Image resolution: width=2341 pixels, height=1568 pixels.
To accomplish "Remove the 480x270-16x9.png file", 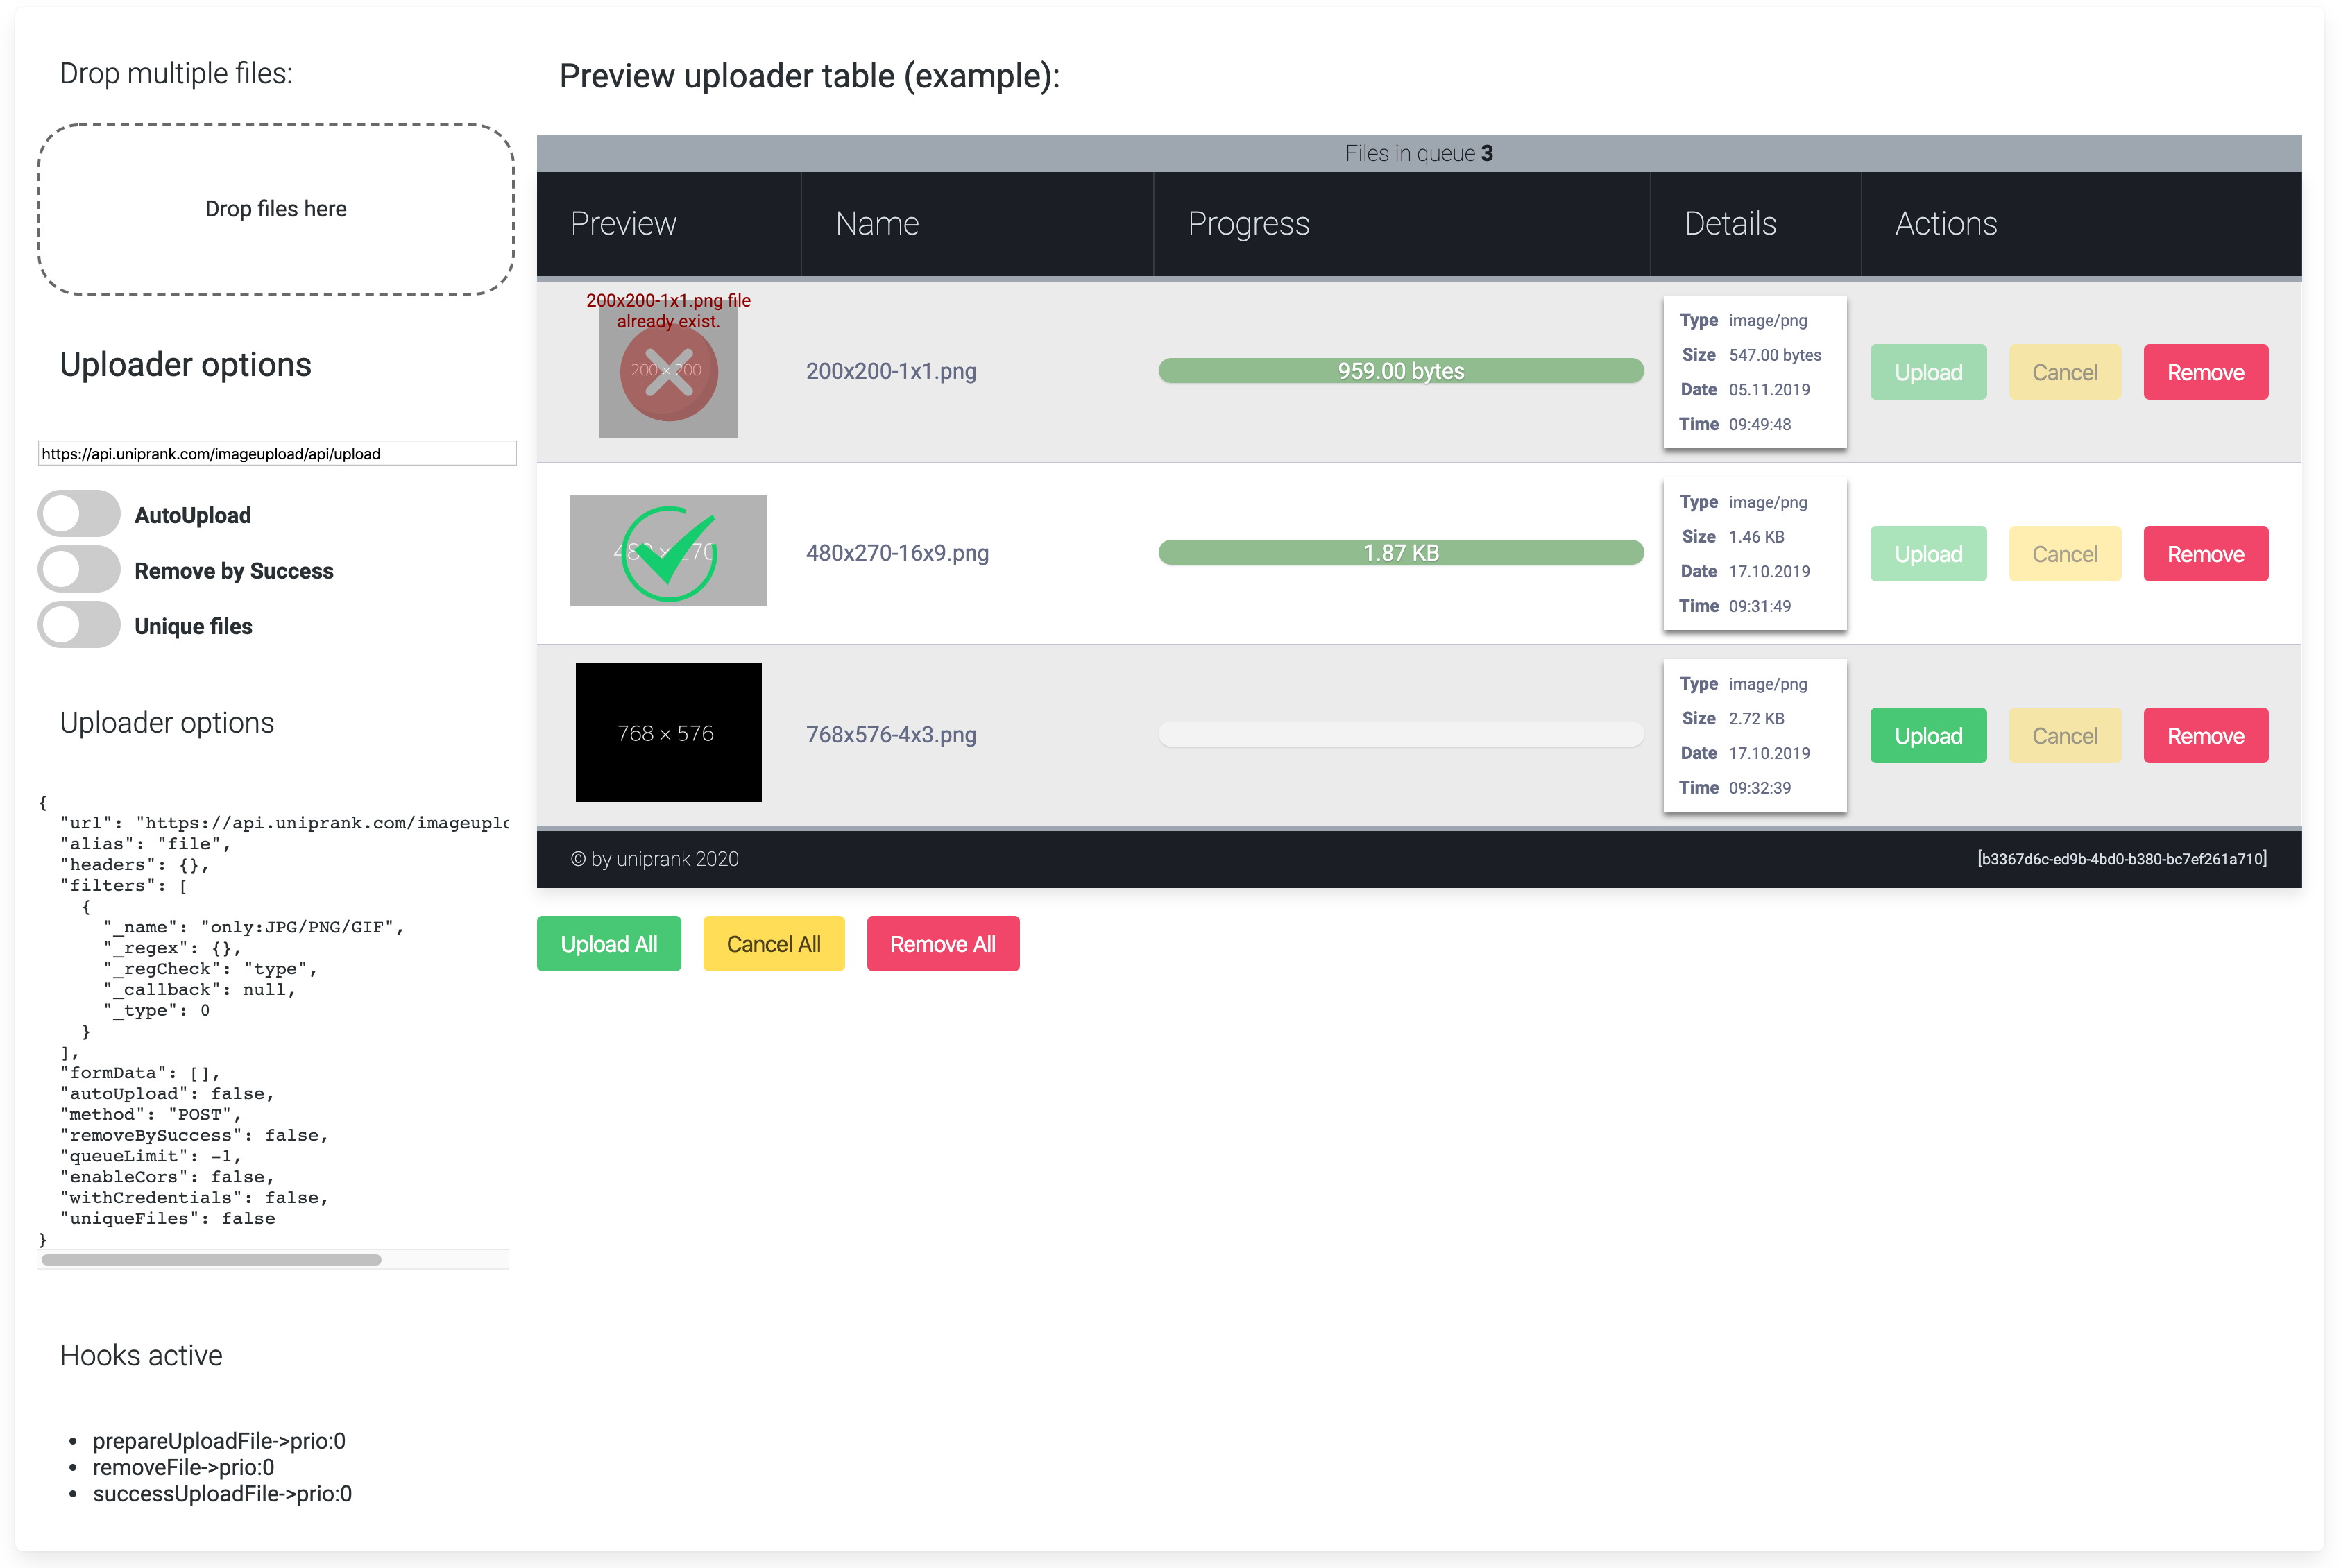I will click(x=2205, y=553).
